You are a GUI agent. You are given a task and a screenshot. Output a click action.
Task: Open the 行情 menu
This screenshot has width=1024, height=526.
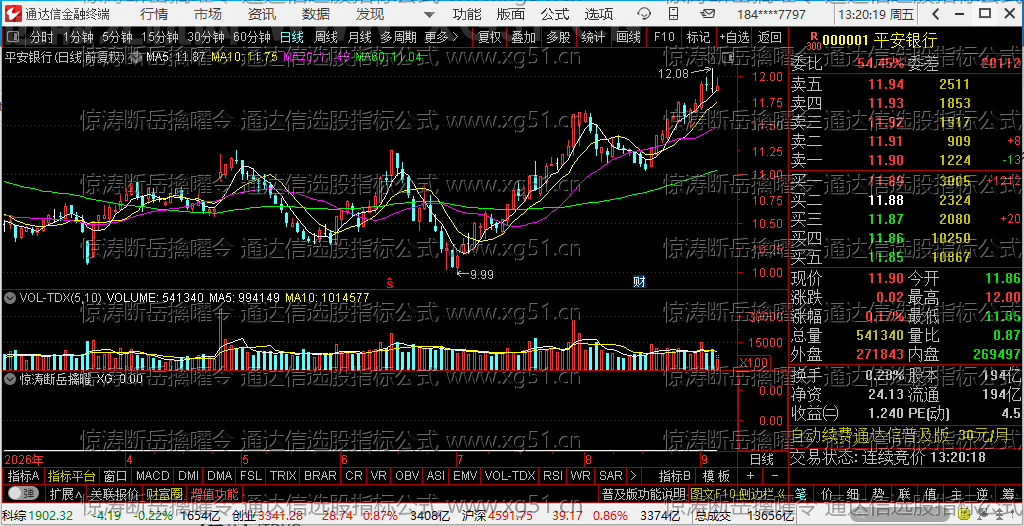(153, 14)
